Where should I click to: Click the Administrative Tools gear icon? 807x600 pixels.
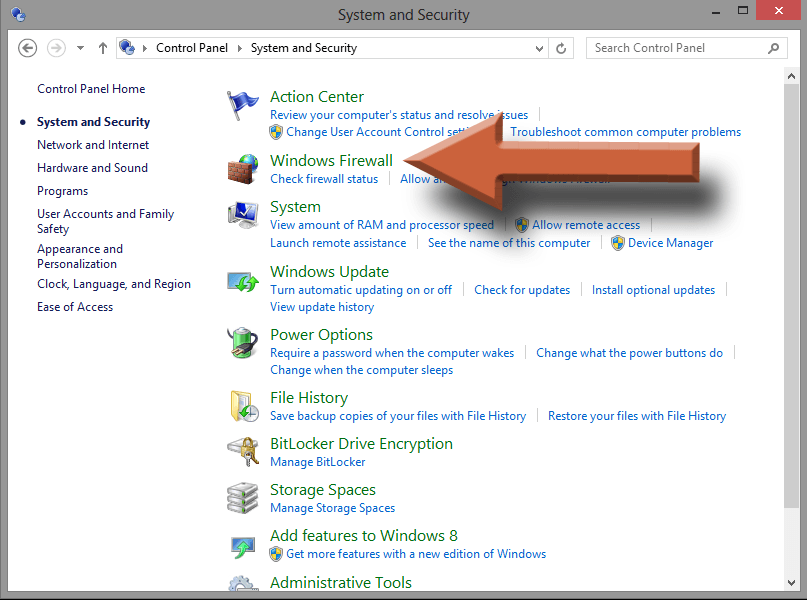pyautogui.click(x=242, y=584)
